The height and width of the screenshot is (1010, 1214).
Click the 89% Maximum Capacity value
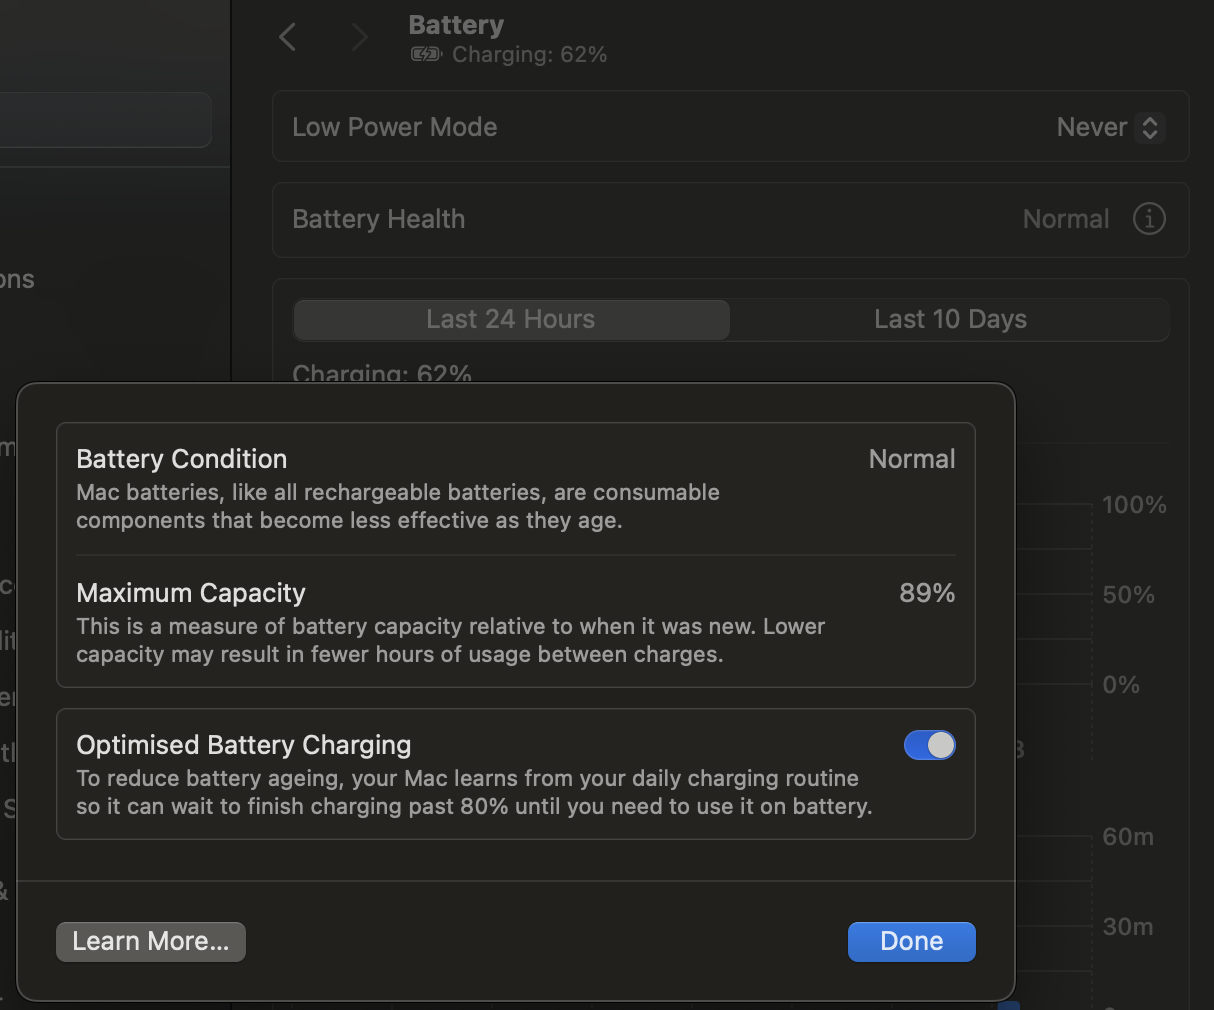(927, 593)
